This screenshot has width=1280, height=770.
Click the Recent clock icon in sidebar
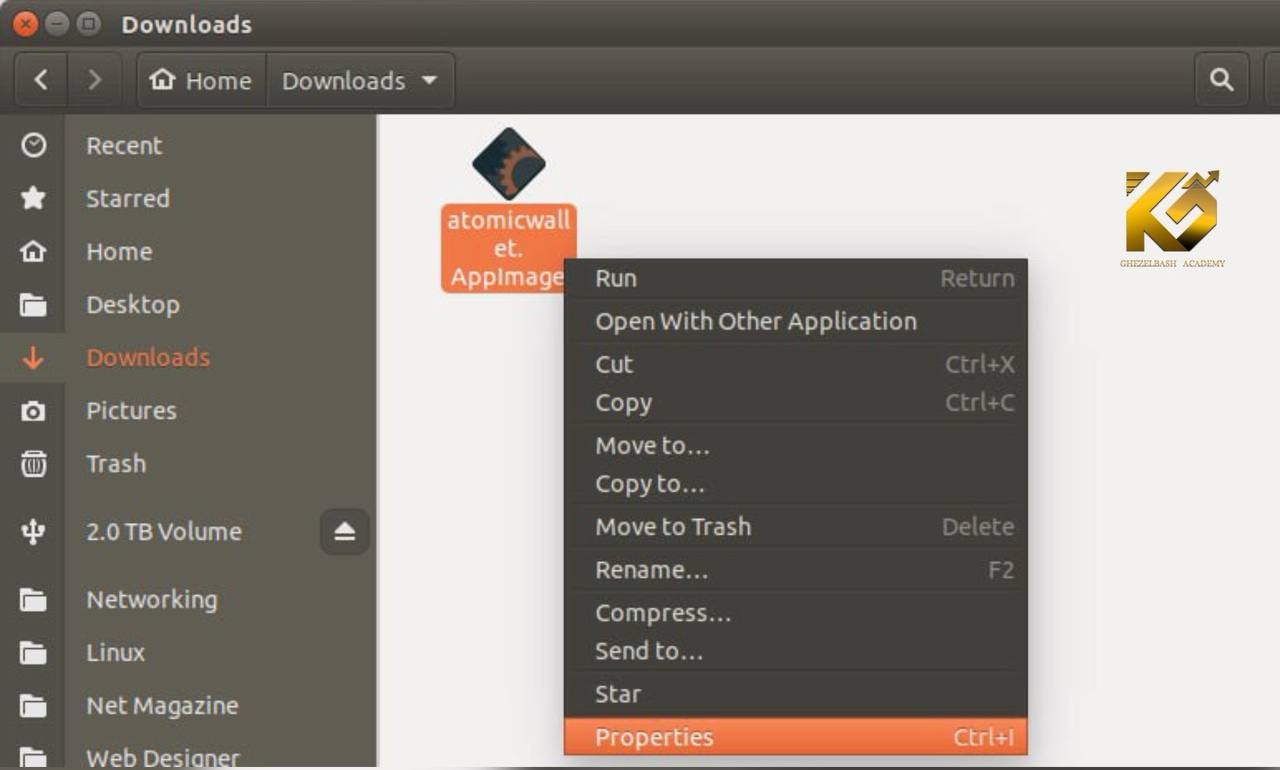point(33,146)
